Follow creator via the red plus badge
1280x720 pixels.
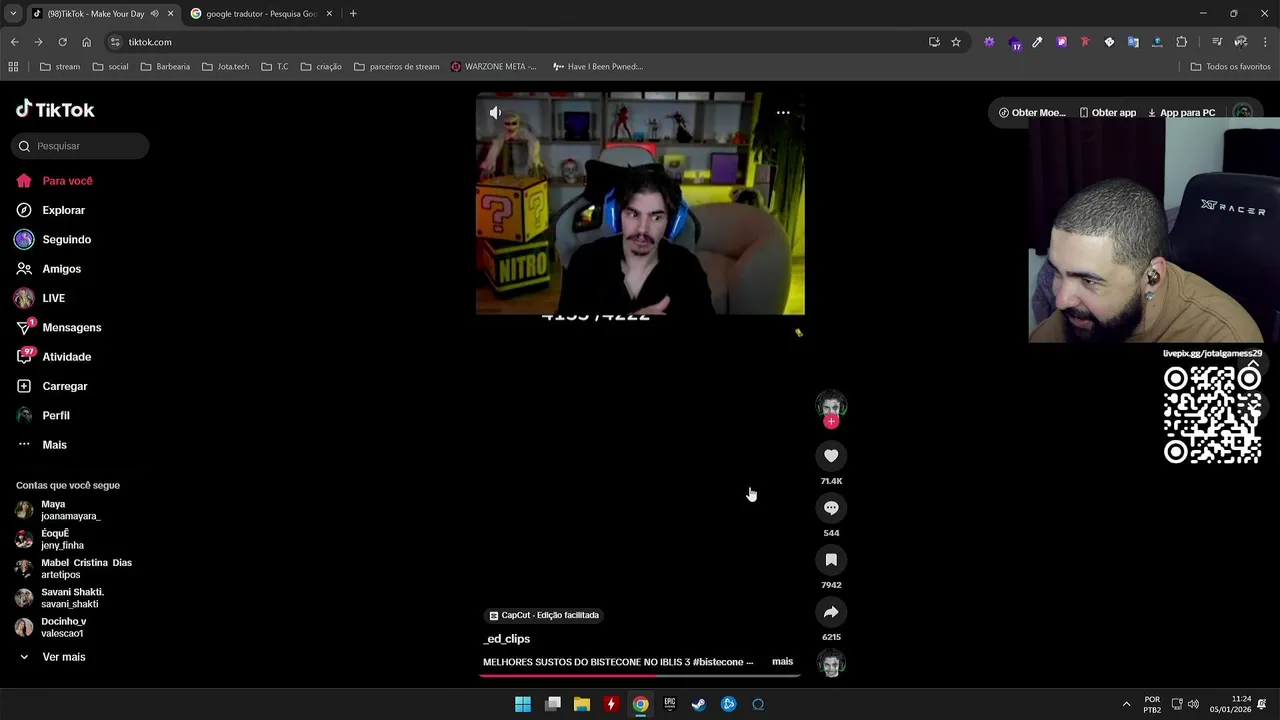point(831,422)
